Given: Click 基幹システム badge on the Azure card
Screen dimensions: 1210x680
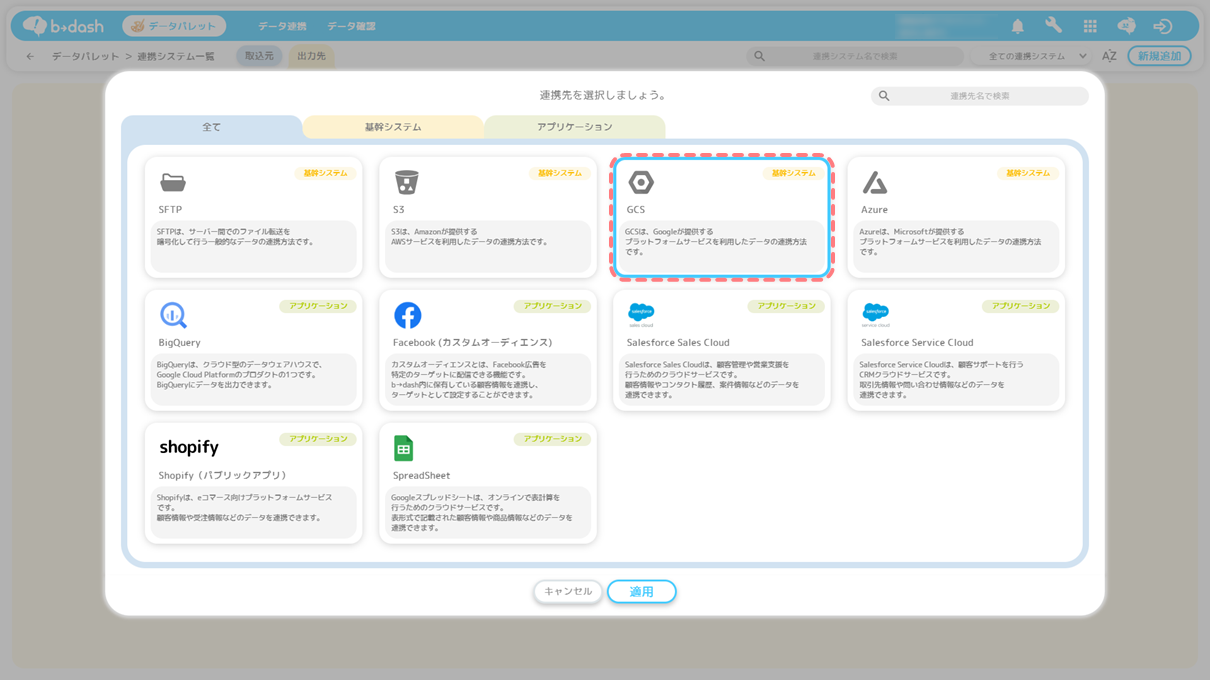Looking at the screenshot, I should pos(1028,173).
